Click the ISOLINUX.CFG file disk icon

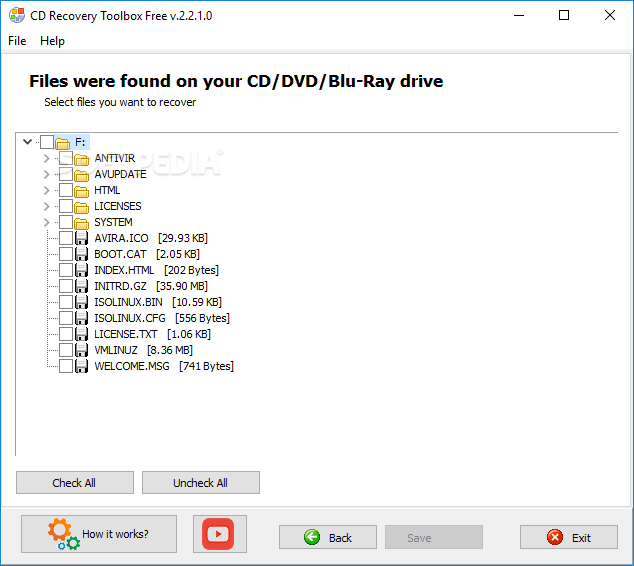pyautogui.click(x=82, y=318)
